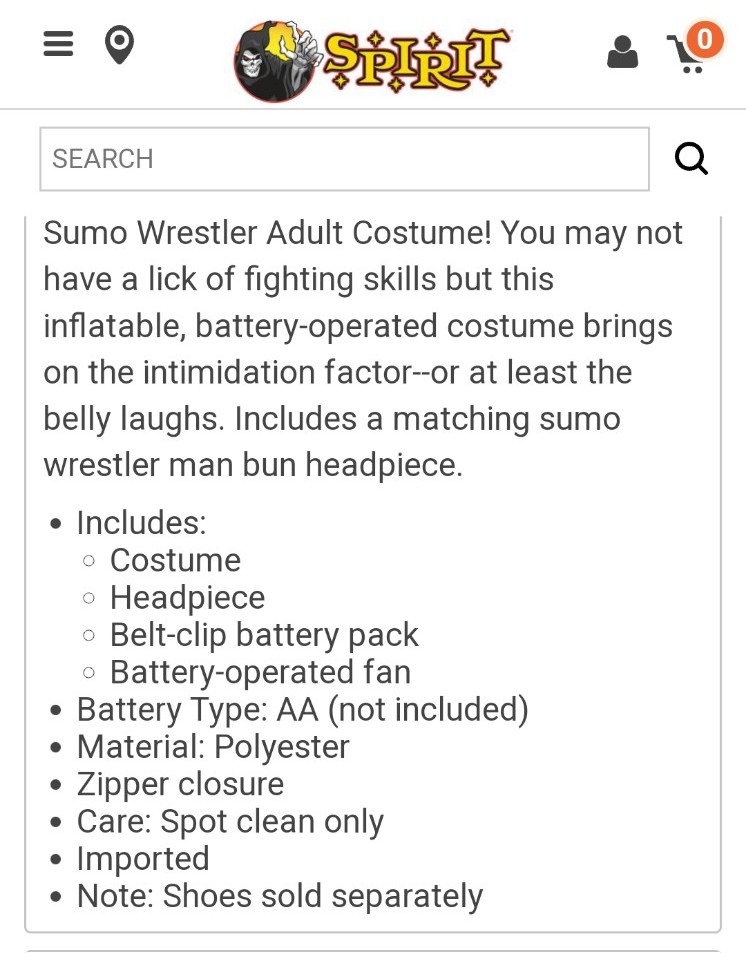The width and height of the screenshot is (746, 953).
Task: Go home via the Spirit logo
Action: coord(373,60)
